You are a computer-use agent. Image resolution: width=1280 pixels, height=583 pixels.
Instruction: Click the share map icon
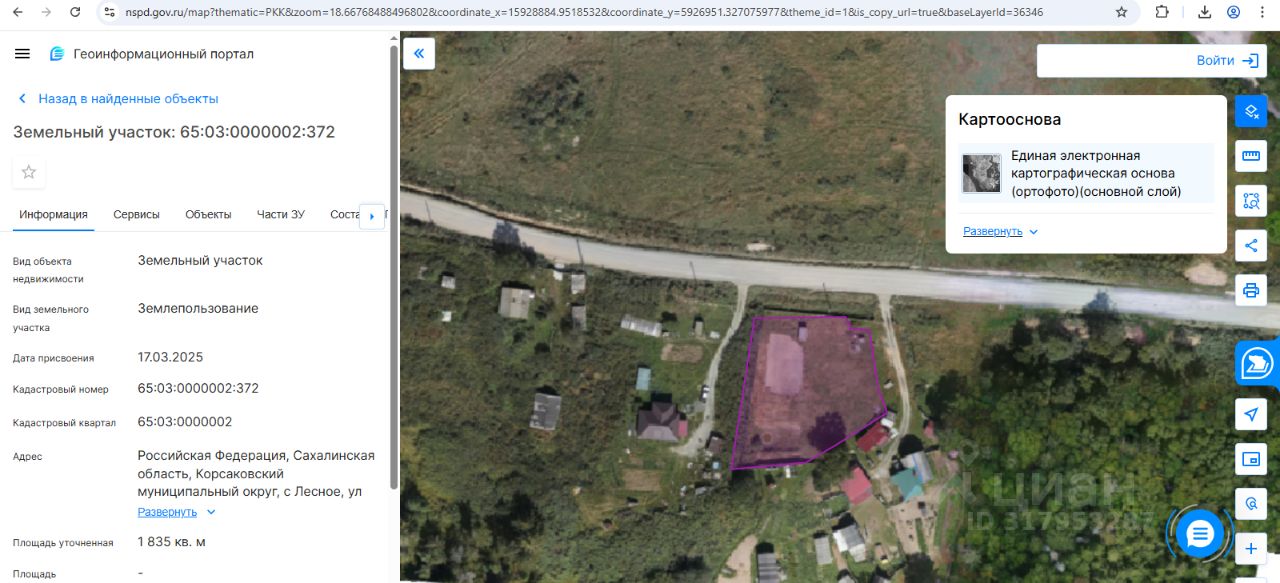click(1251, 245)
